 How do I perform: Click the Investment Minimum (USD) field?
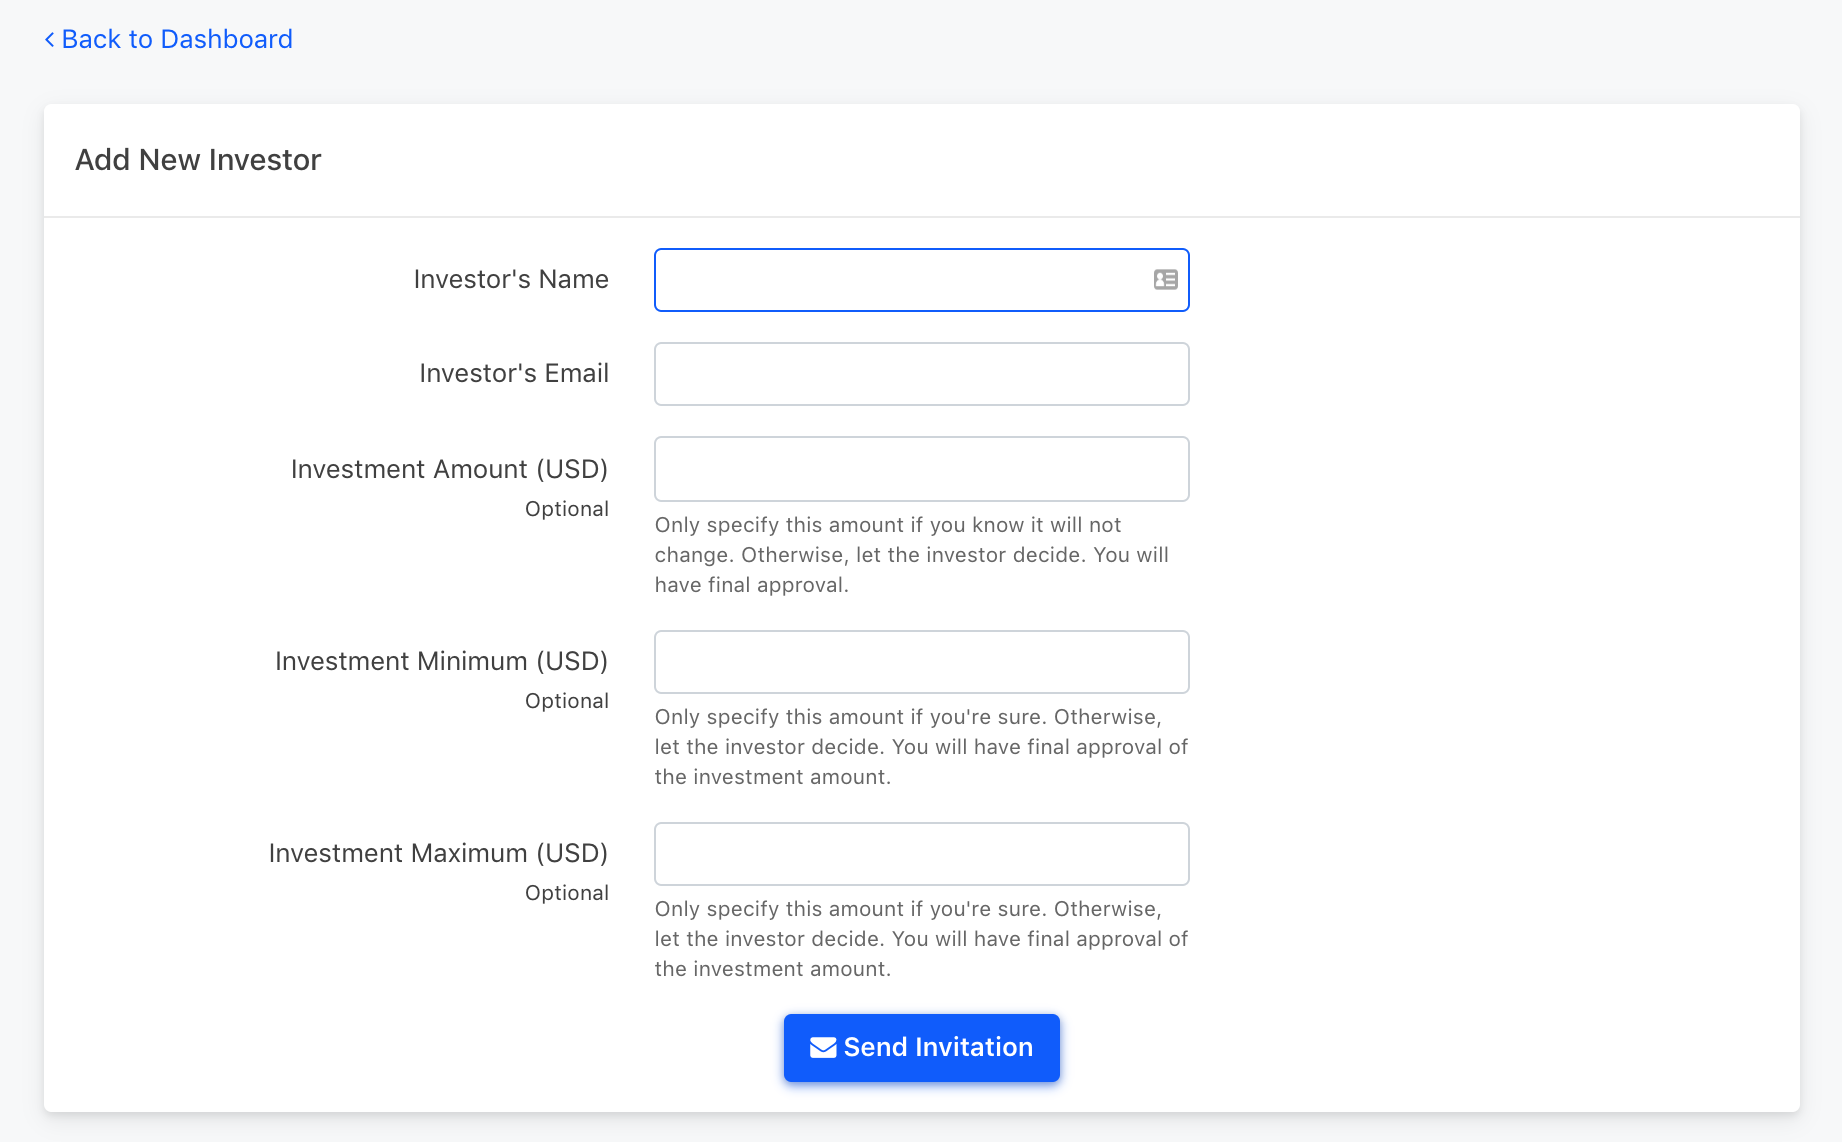point(921,662)
